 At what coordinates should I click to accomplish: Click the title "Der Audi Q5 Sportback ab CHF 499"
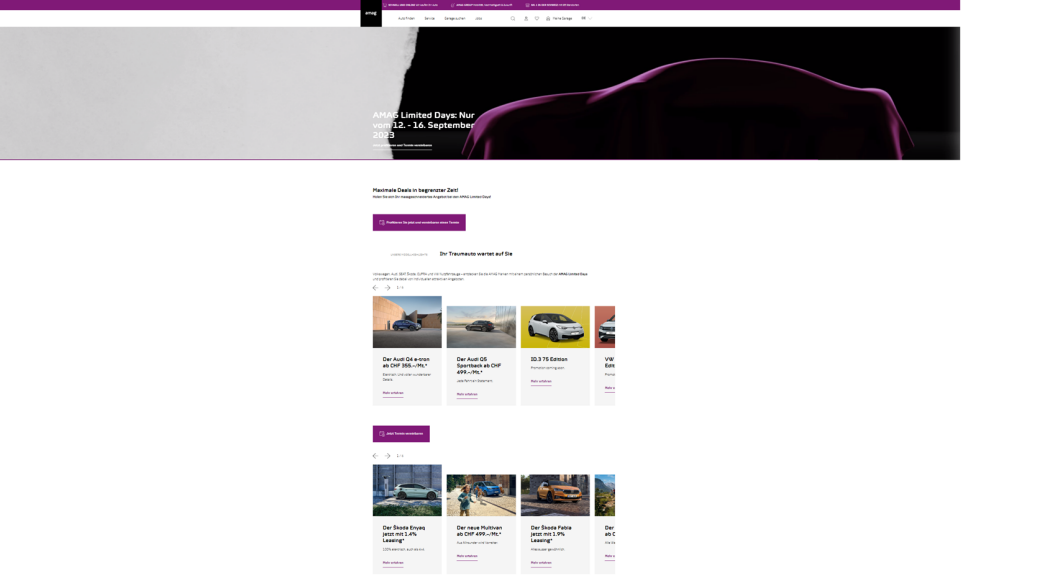coord(479,365)
